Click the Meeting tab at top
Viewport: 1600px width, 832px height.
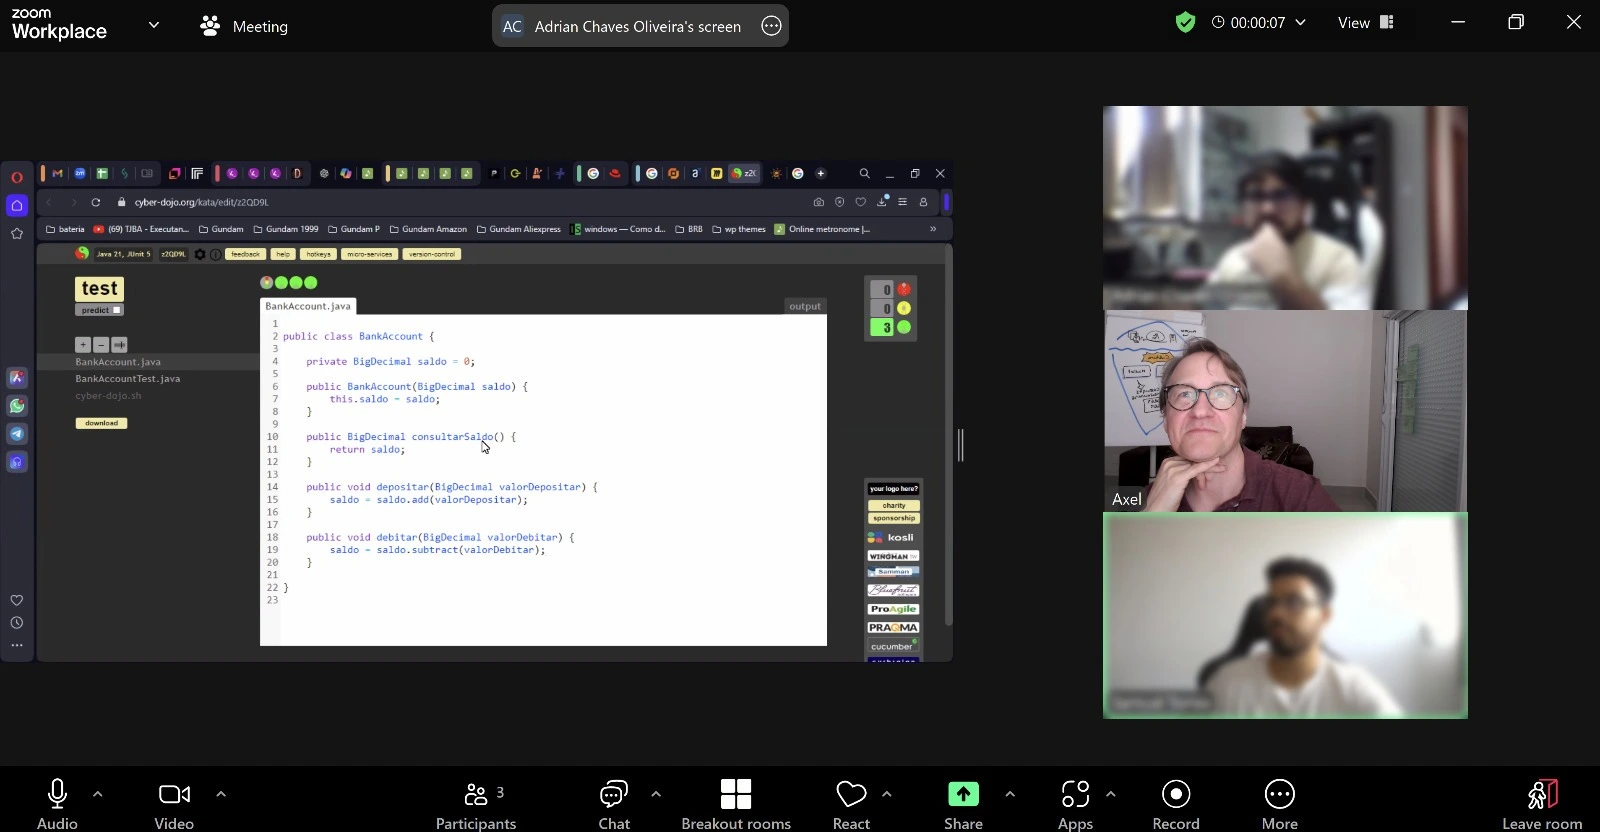[245, 26]
